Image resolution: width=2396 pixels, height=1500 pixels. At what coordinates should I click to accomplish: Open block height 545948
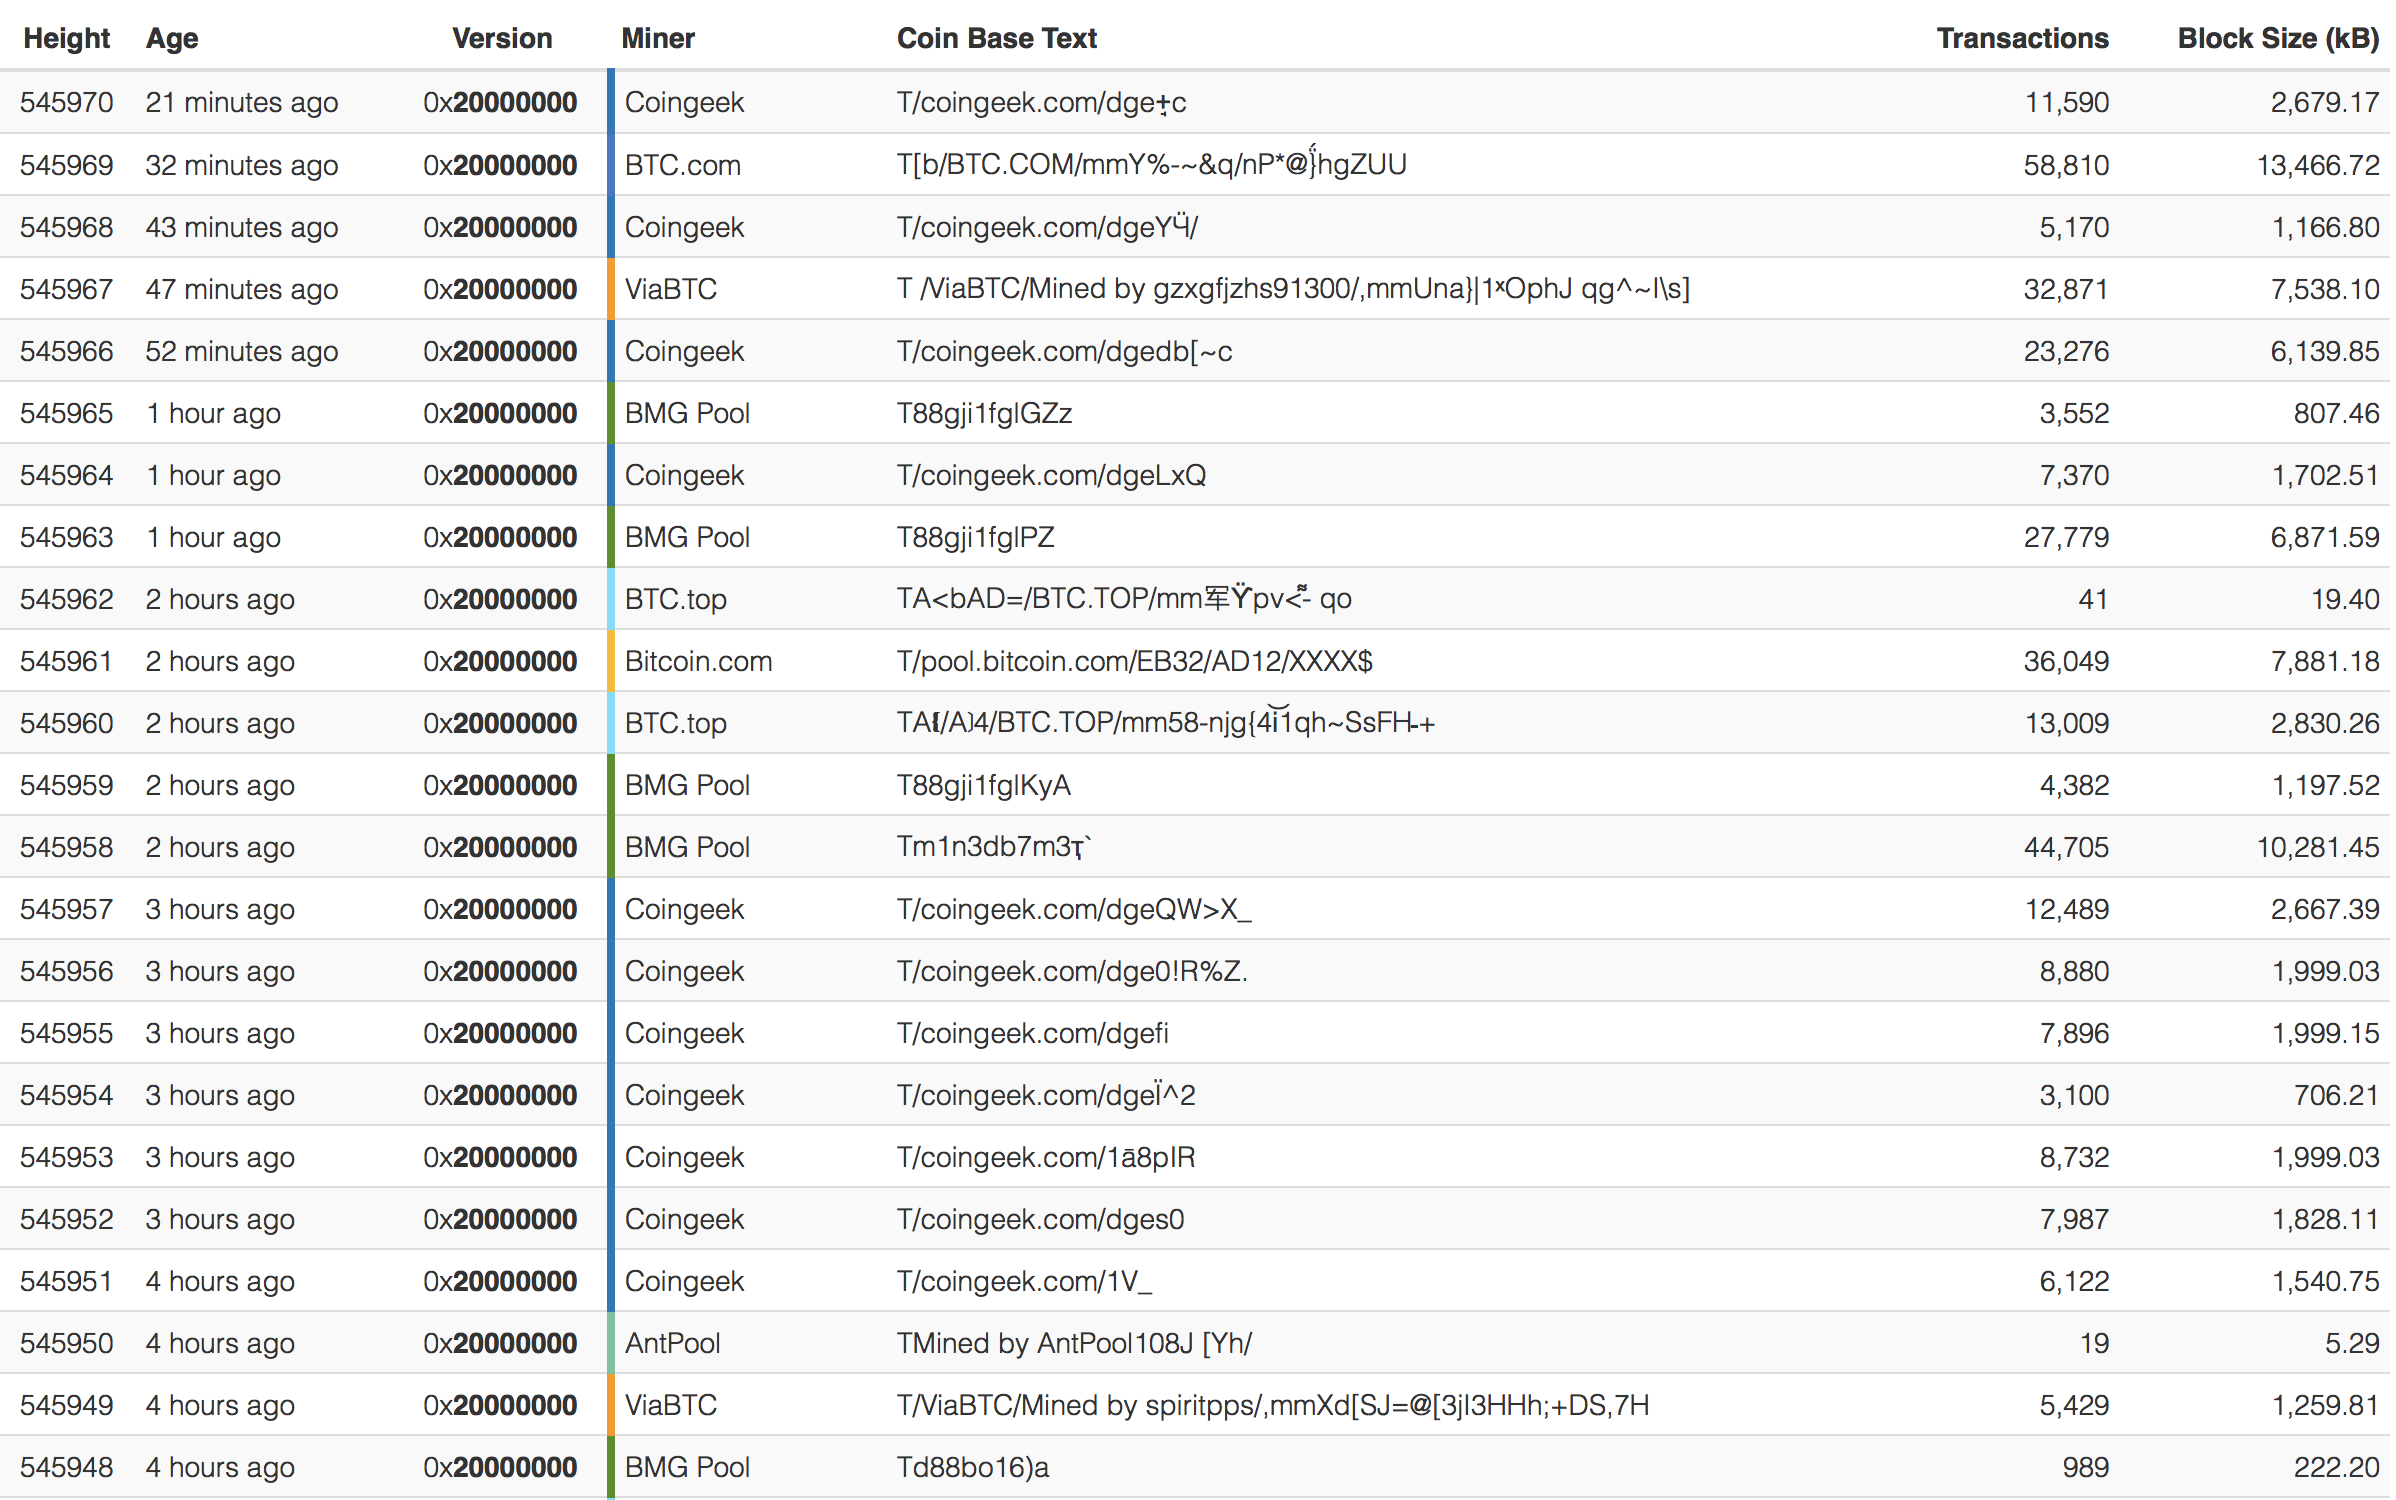tap(66, 1467)
